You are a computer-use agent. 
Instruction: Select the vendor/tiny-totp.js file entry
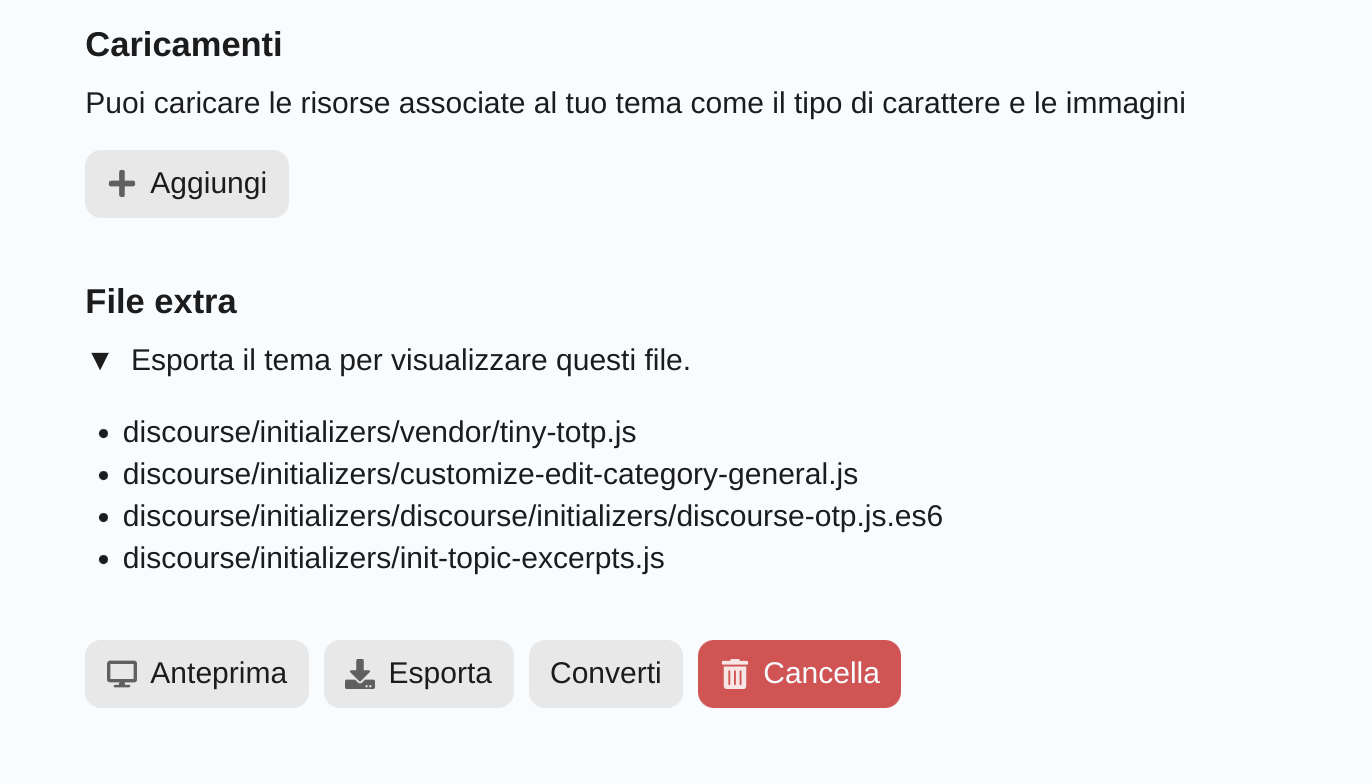click(379, 432)
